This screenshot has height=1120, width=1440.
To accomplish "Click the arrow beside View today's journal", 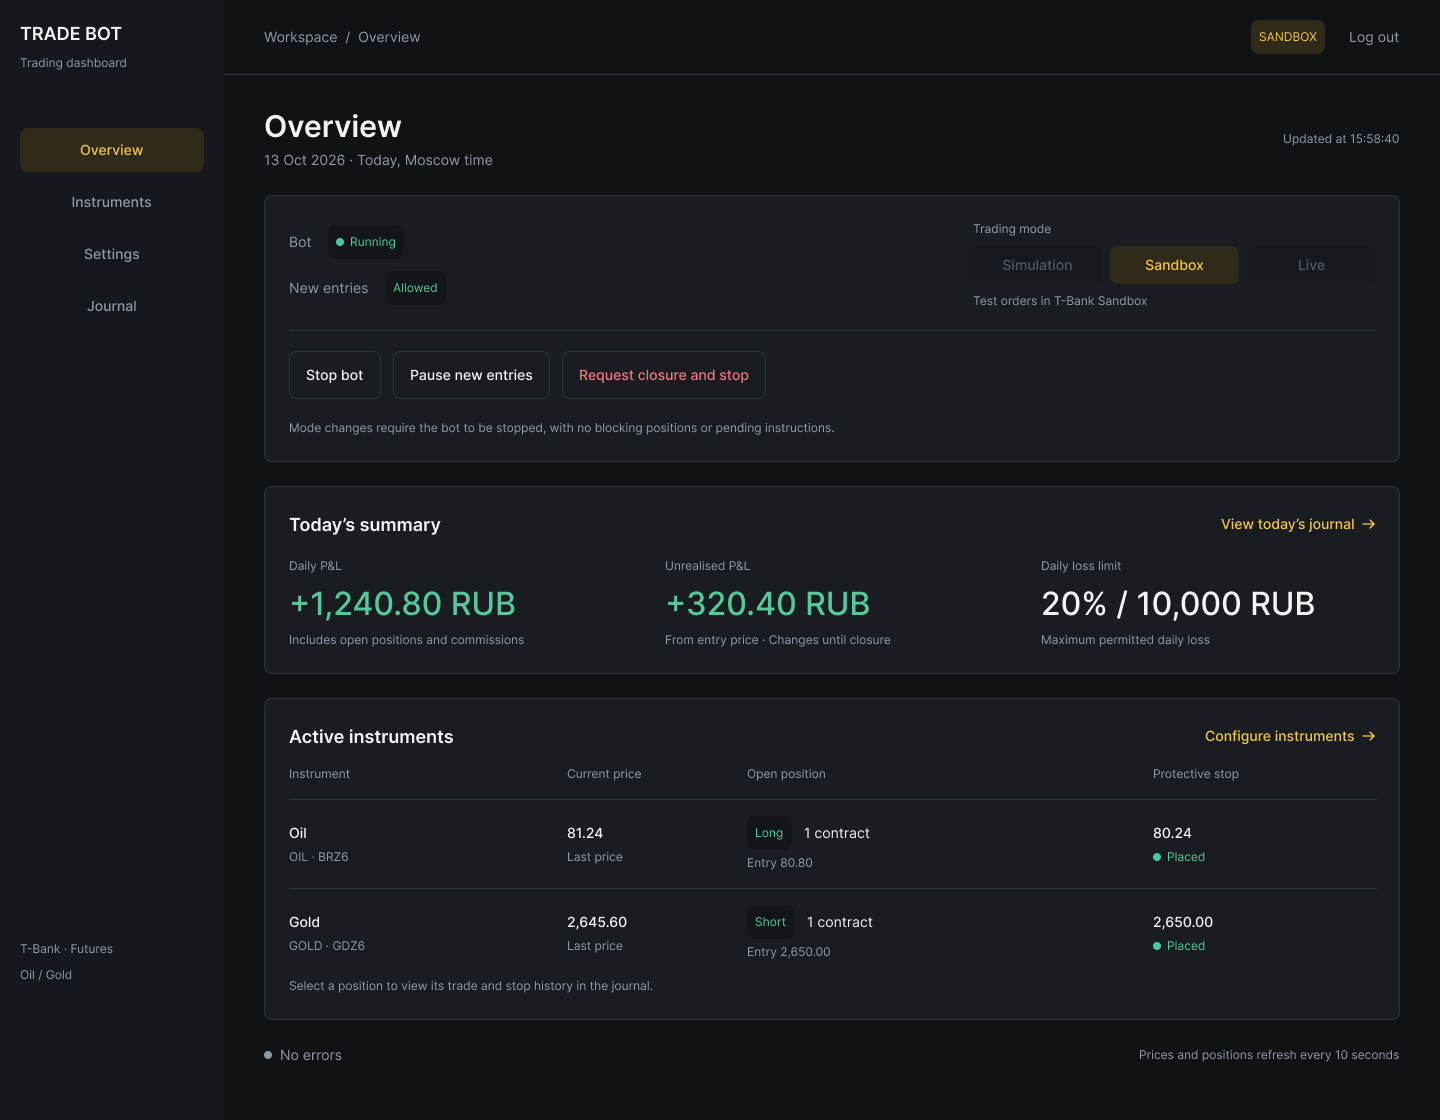I will [x=1369, y=524].
